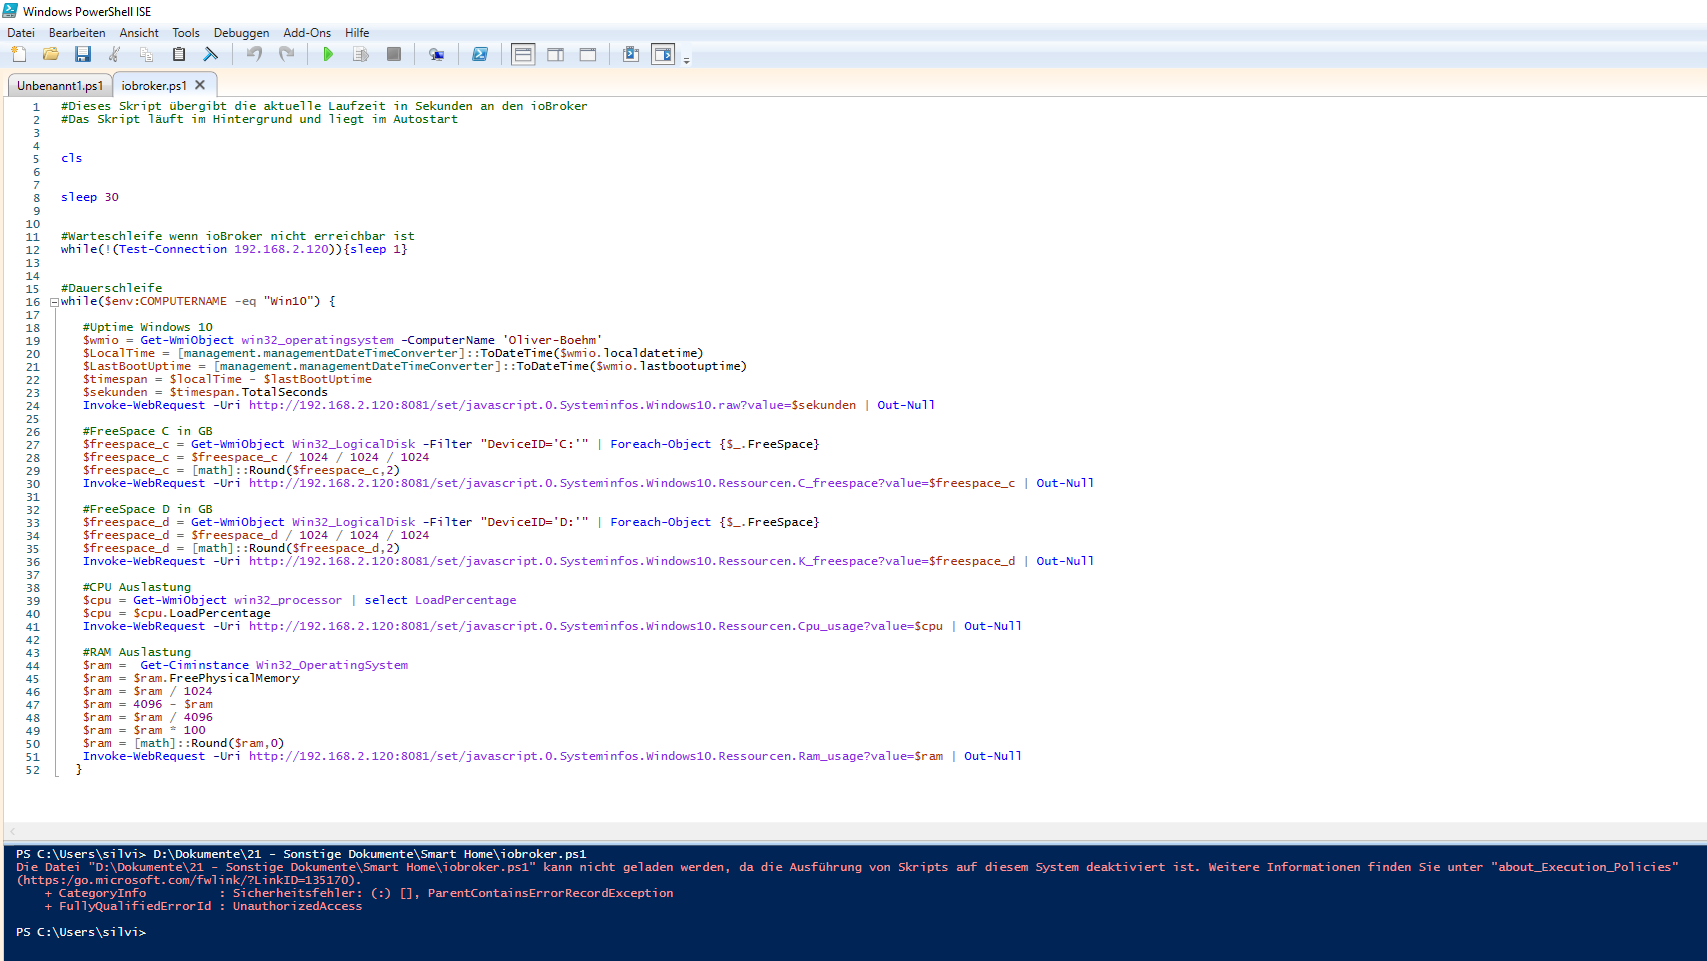Click the Cpu_usage Invoke-WebRequest line
Viewport: 1707px width, 961px height.
(x=552, y=626)
